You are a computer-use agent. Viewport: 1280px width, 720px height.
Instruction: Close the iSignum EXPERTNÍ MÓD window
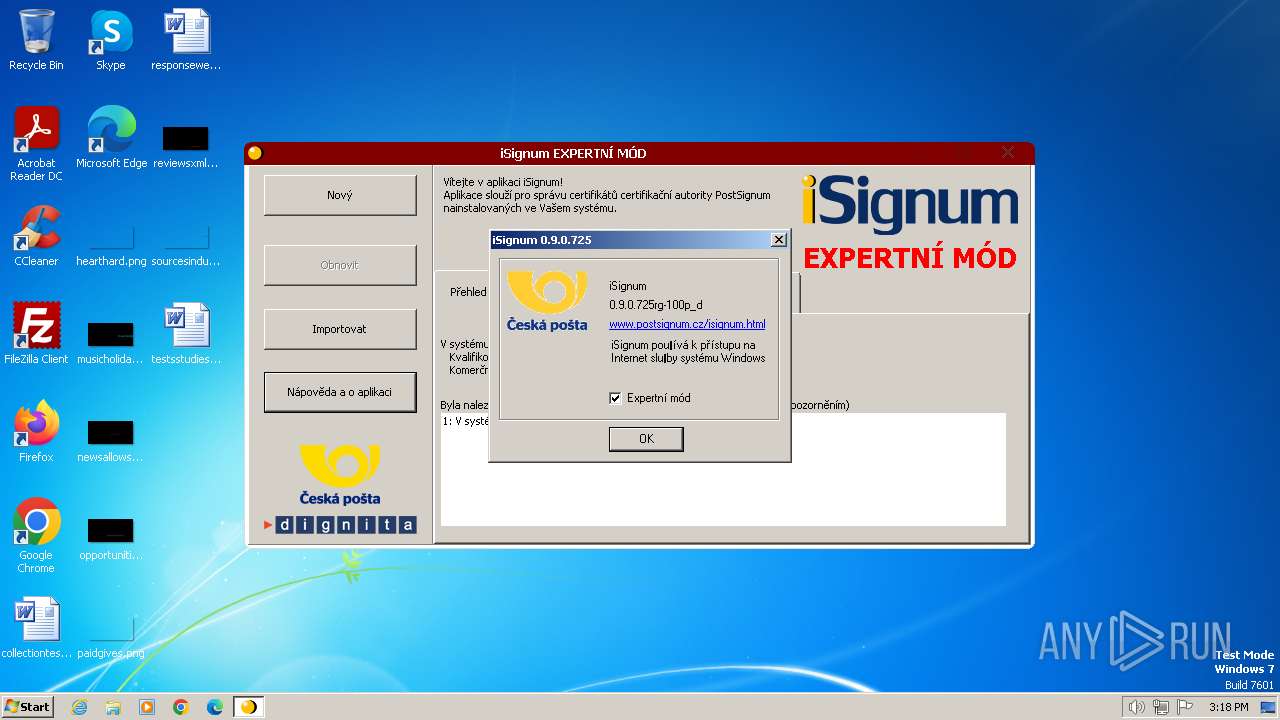coord(1008,153)
